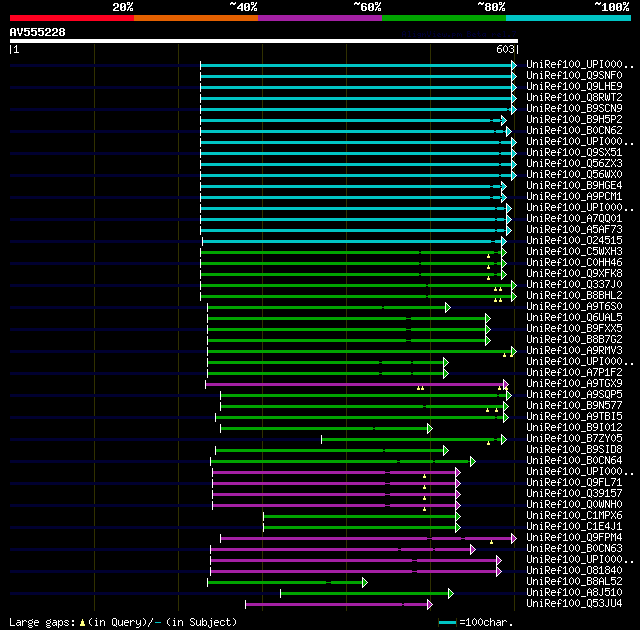Screen dimensions: 640x630
Task: Open hit UniRef100_Q8RWT2
Action: 574,98
